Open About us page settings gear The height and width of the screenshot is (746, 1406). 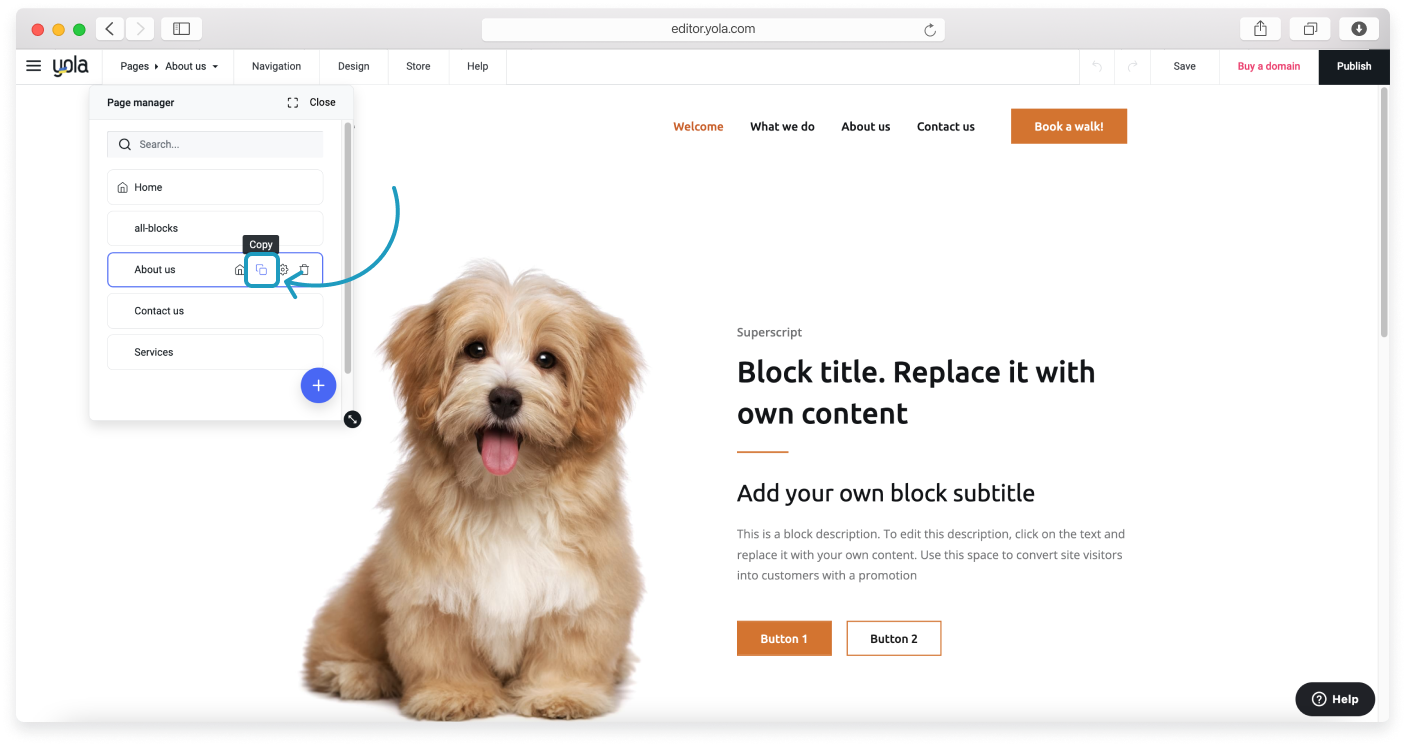pyautogui.click(x=284, y=270)
